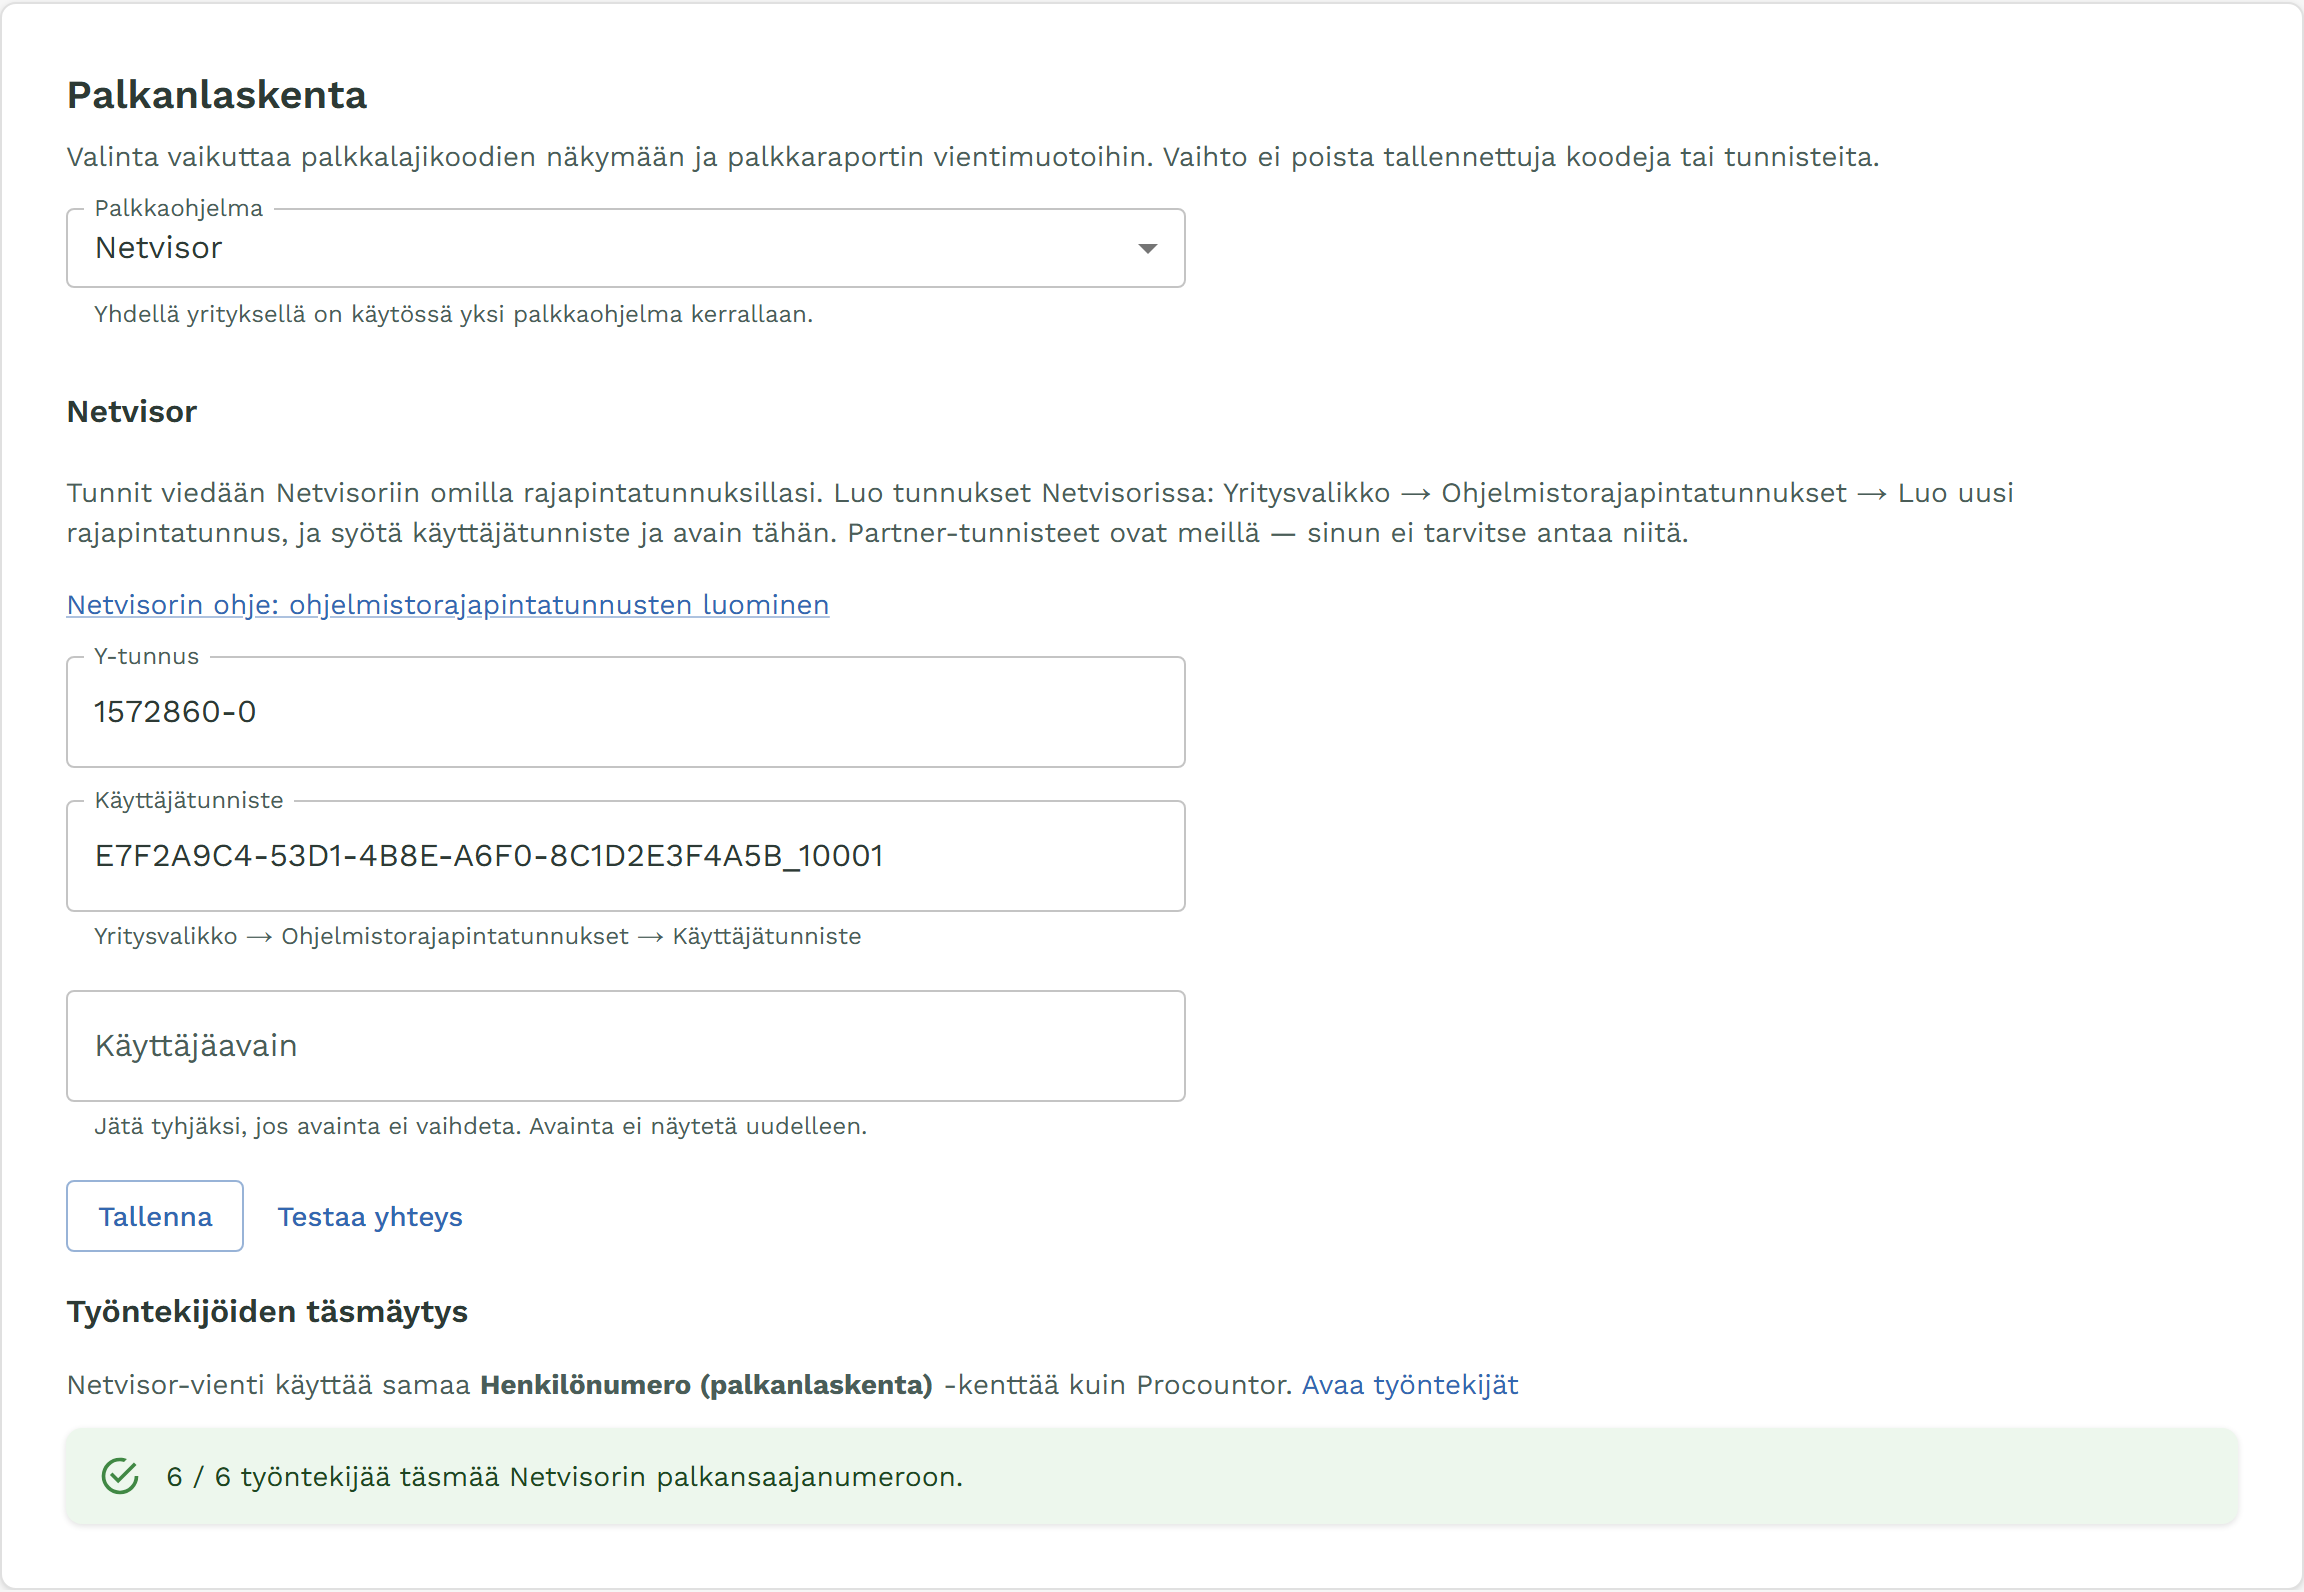Click the dropdown arrow in Palkkaohjelma field
This screenshot has width=2304, height=1592.
click(1148, 248)
